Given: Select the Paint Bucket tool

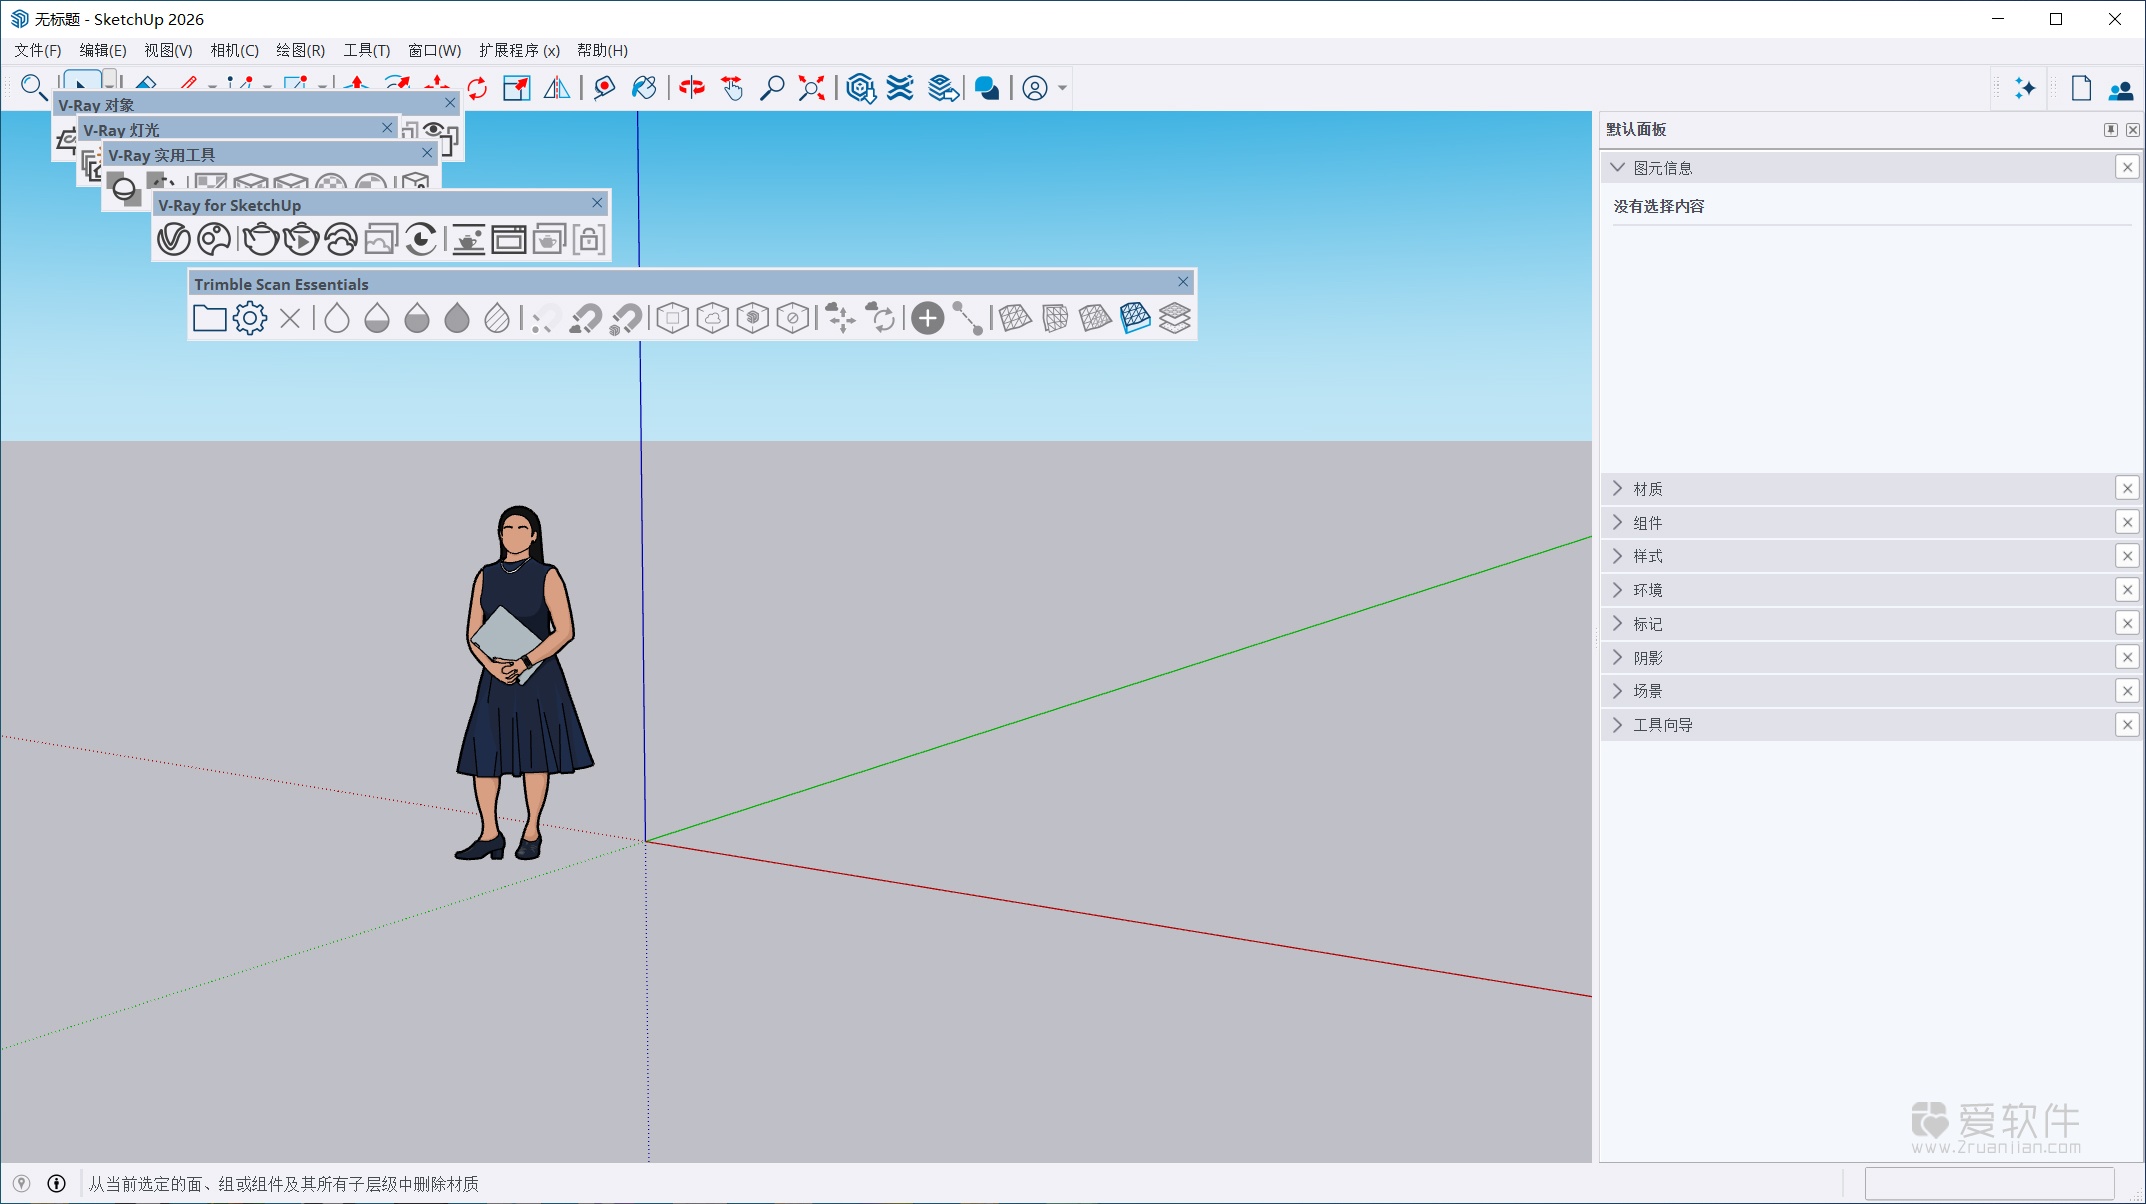Looking at the screenshot, I should (643, 88).
